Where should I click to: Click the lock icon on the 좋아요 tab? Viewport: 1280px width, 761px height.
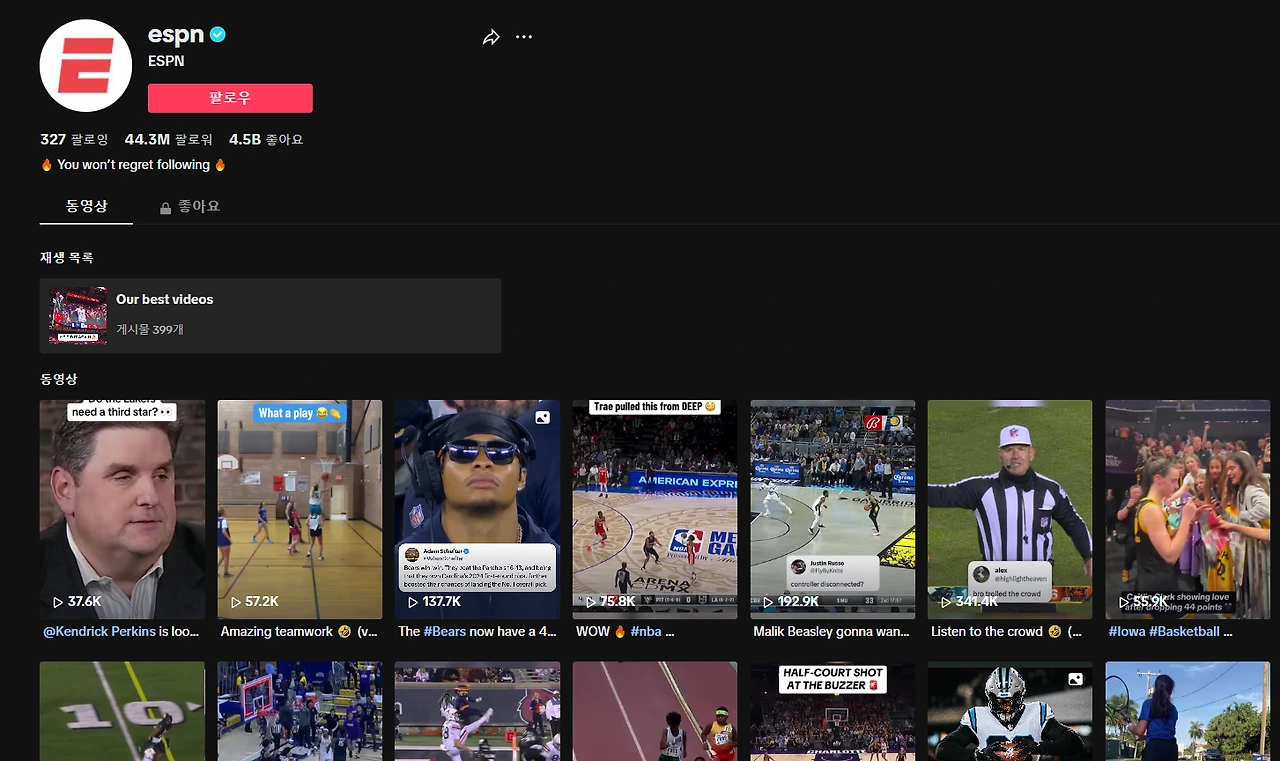[165, 206]
